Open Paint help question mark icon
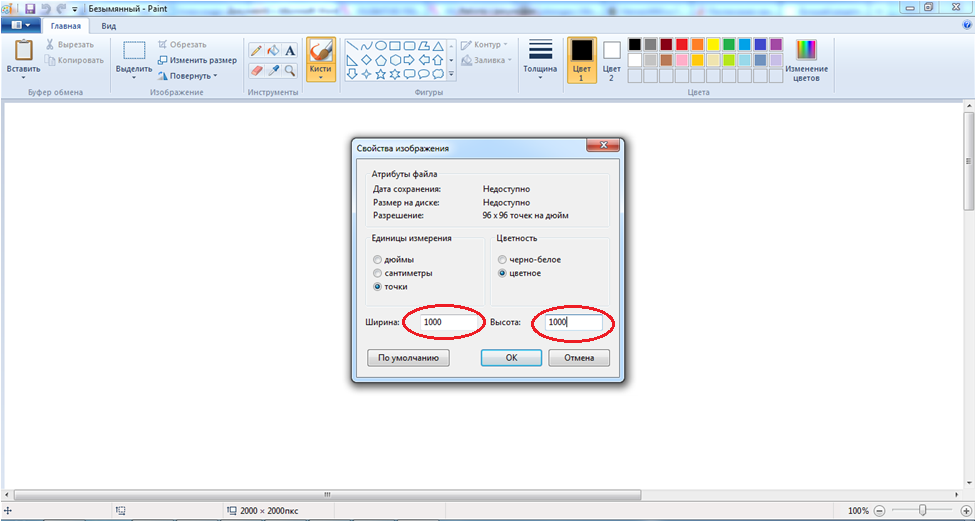Screen dimensions: 976x521 click(x=967, y=26)
